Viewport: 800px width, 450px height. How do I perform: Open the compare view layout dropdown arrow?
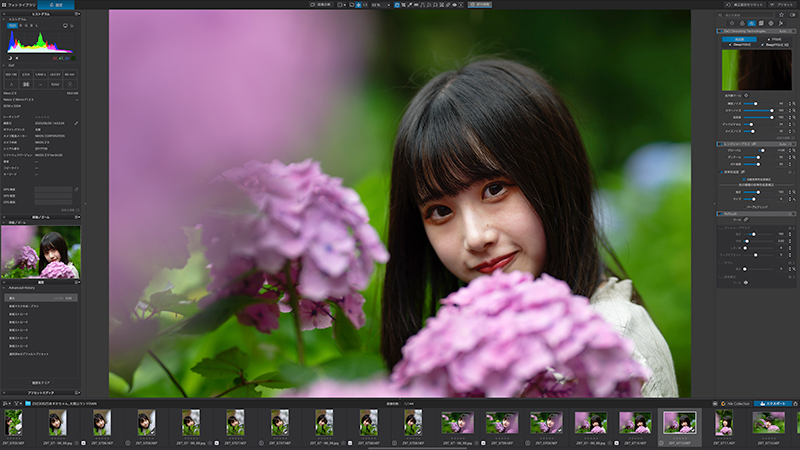point(344,5)
